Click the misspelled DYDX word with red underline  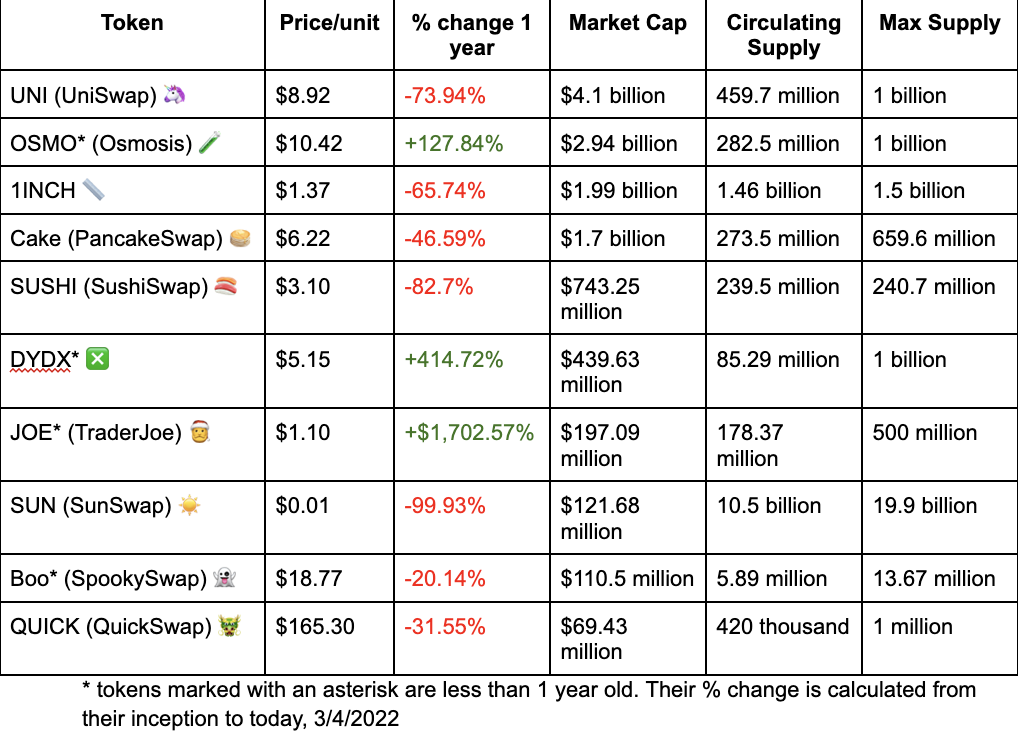[40, 359]
